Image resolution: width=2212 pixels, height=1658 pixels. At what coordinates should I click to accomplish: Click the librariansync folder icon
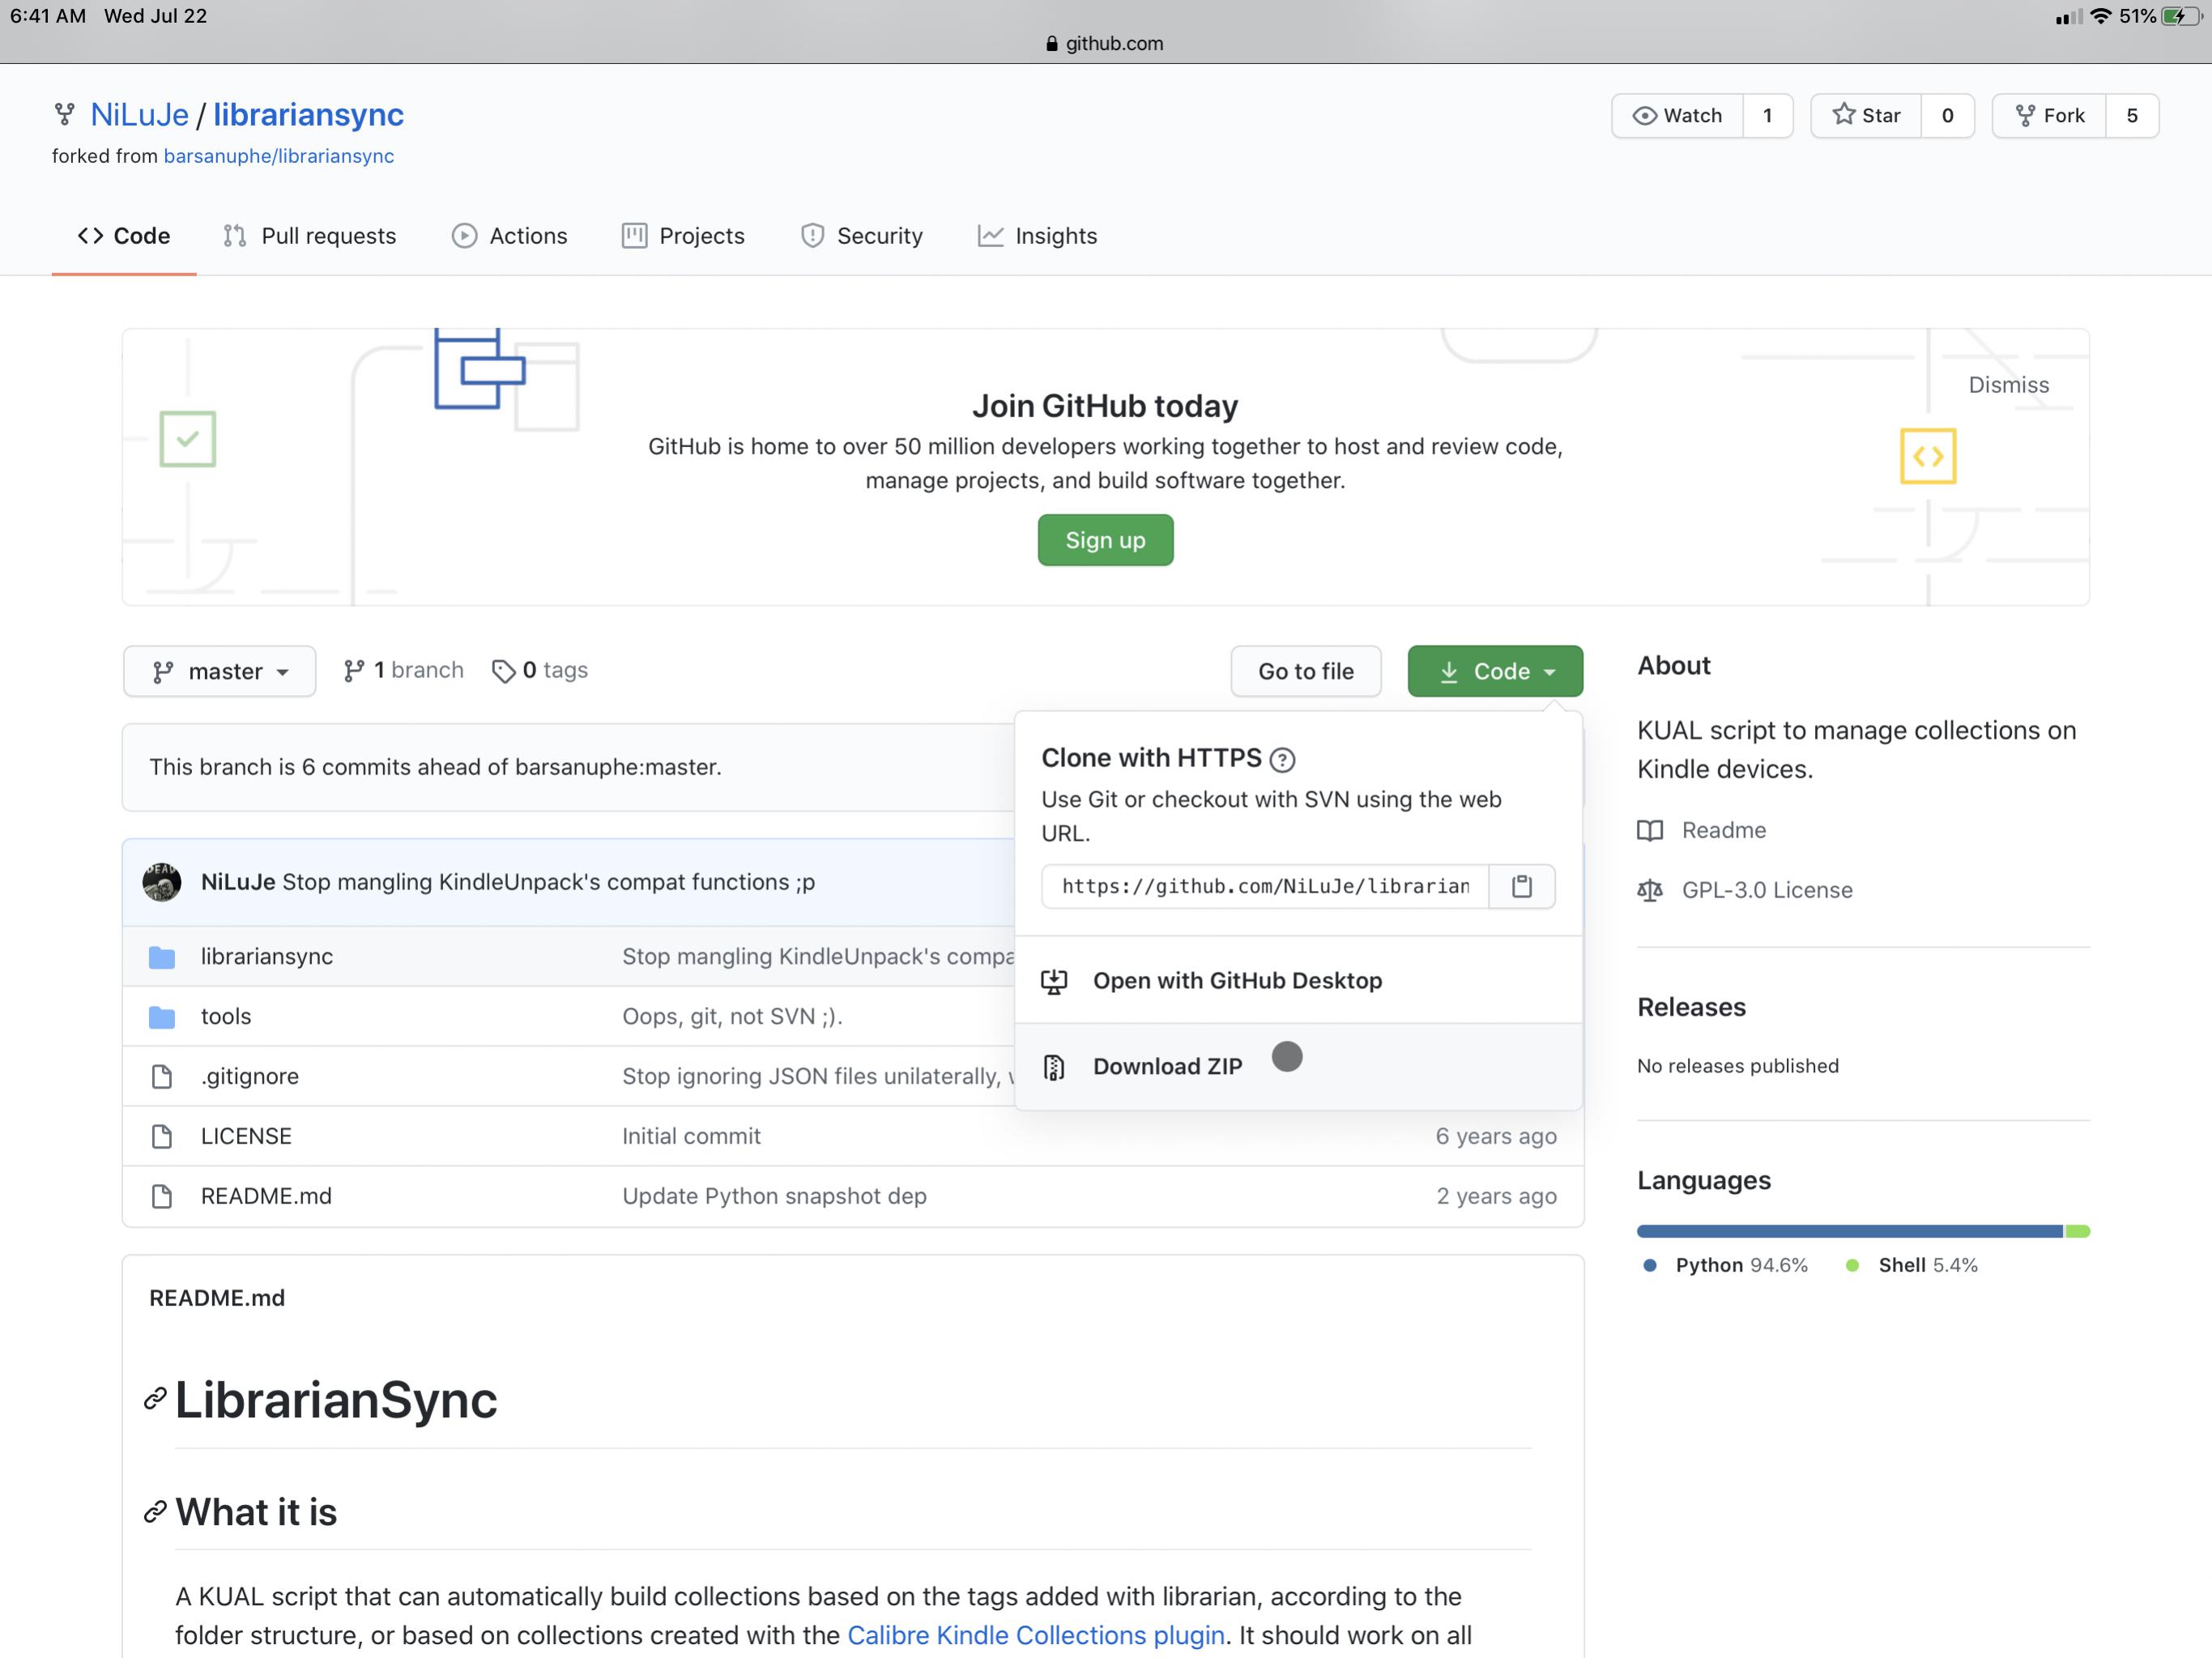click(x=162, y=957)
